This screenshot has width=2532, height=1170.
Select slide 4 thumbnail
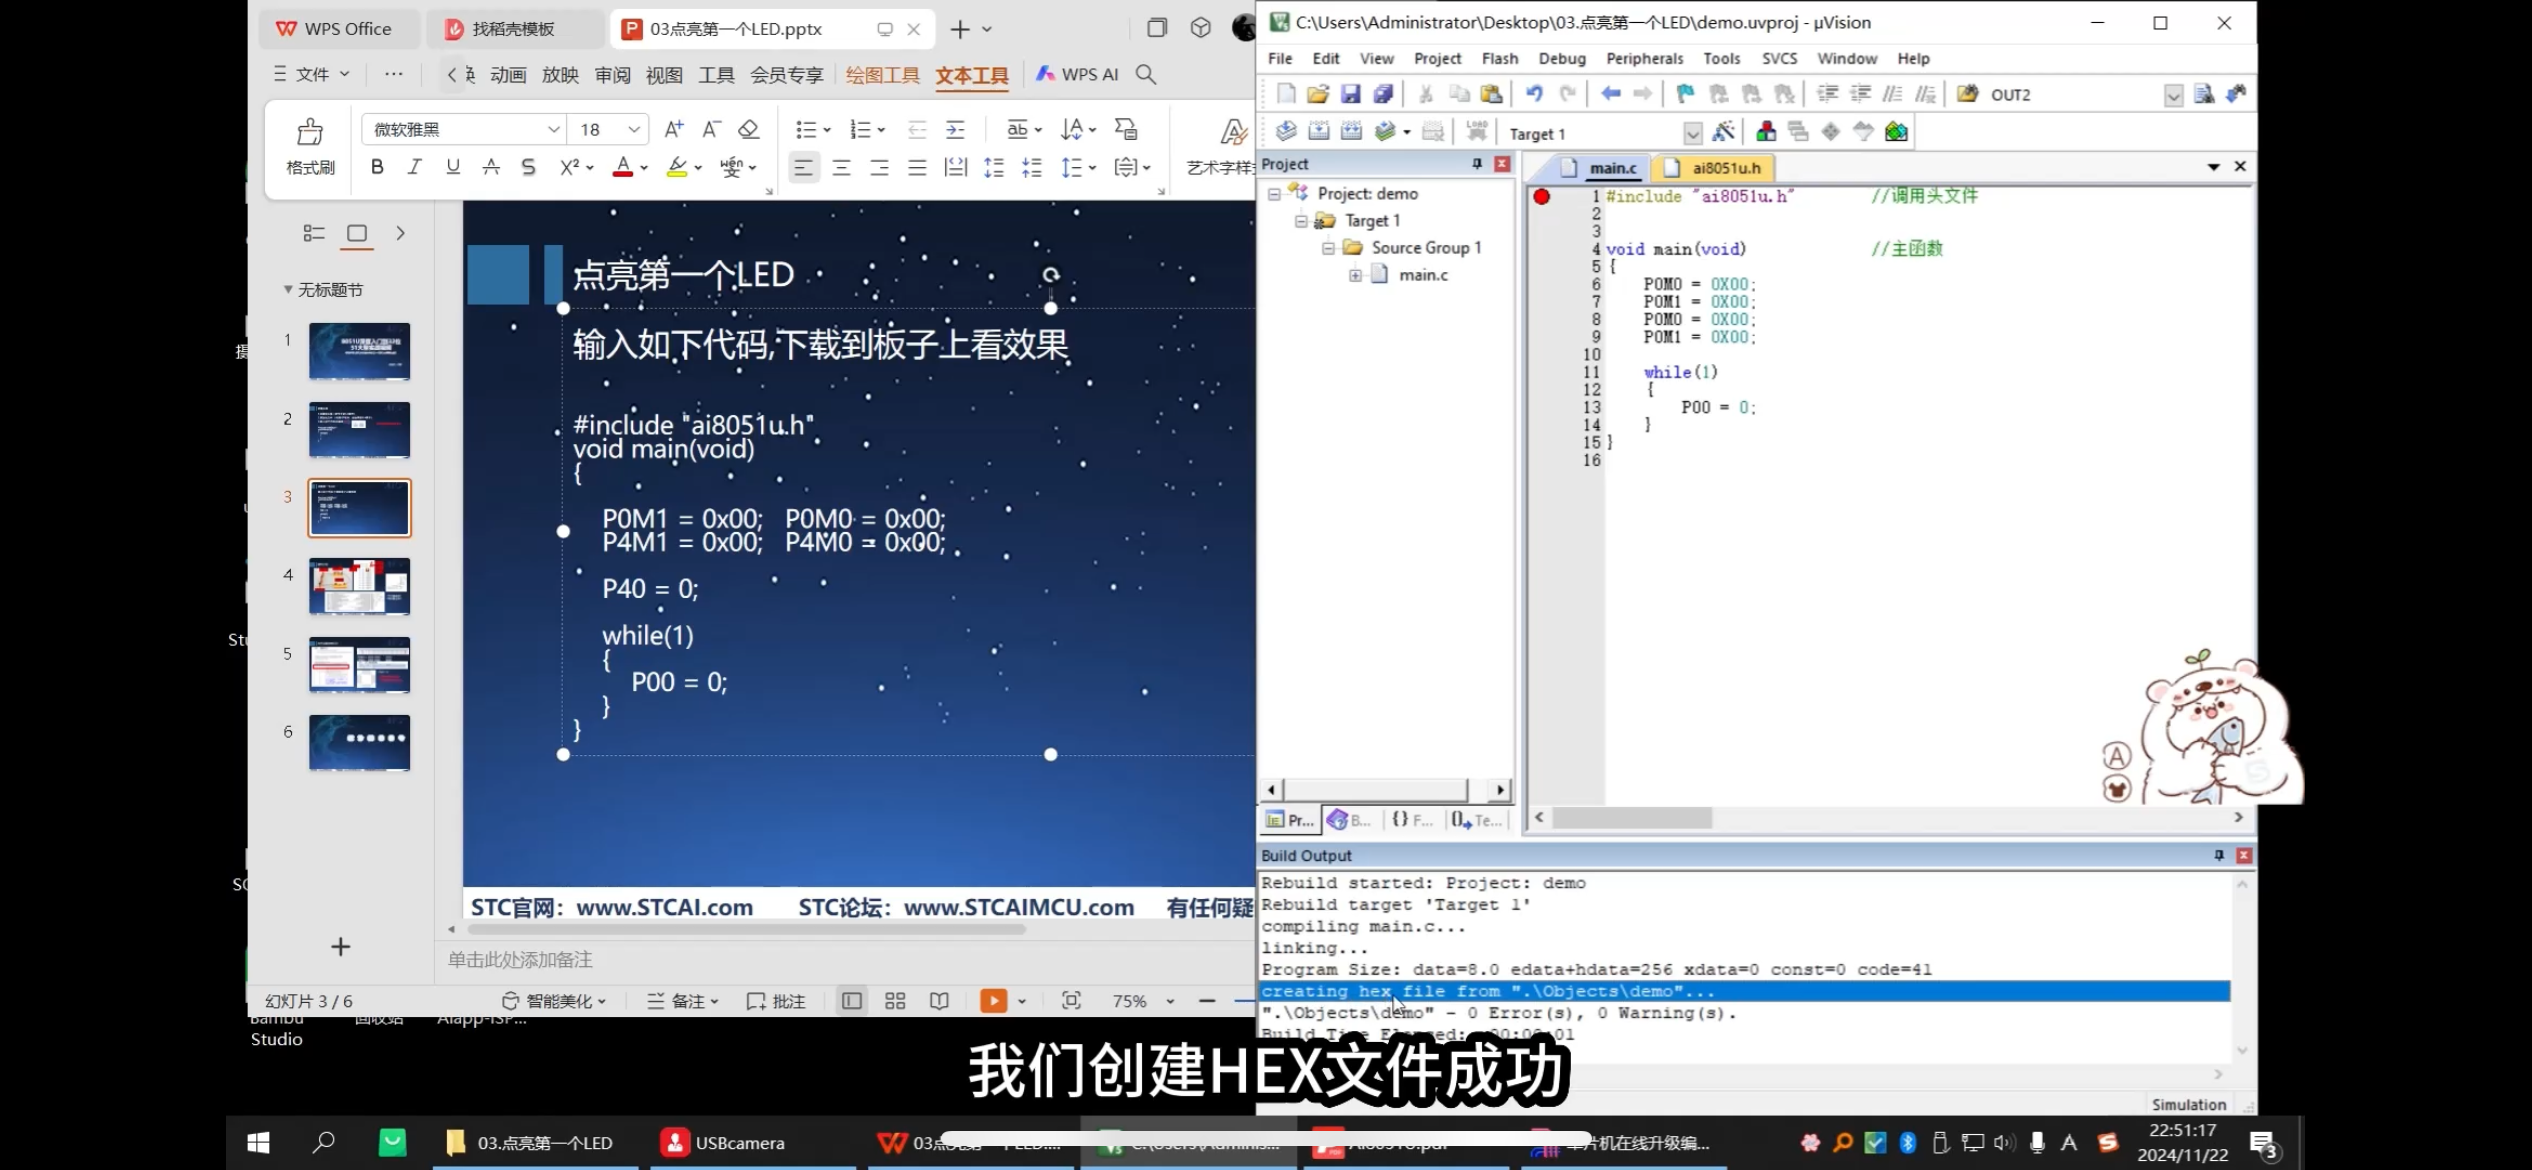point(359,586)
